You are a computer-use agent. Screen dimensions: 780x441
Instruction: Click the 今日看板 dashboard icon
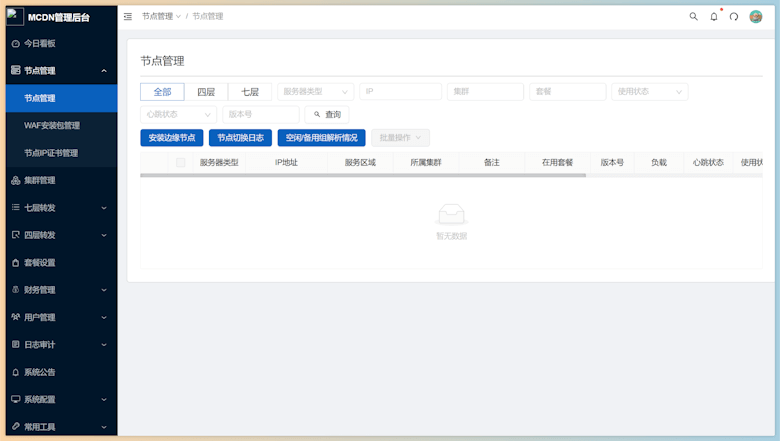(15, 44)
